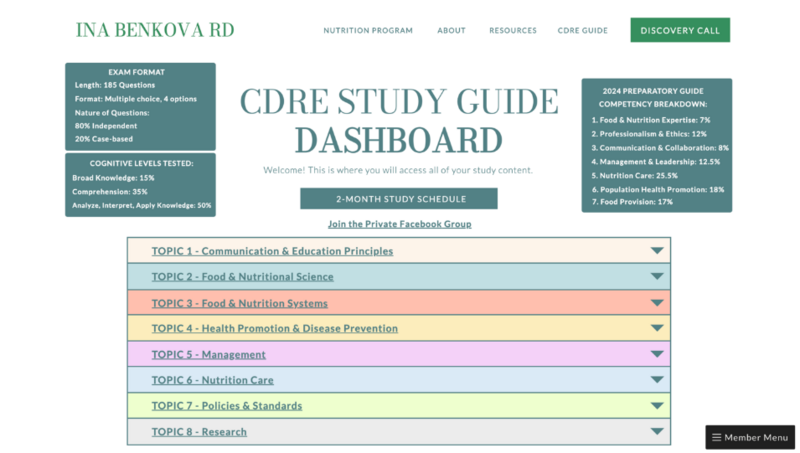Image resolution: width=800 pixels, height=453 pixels.
Task: Open the 2-Month Study Schedule
Action: point(398,198)
